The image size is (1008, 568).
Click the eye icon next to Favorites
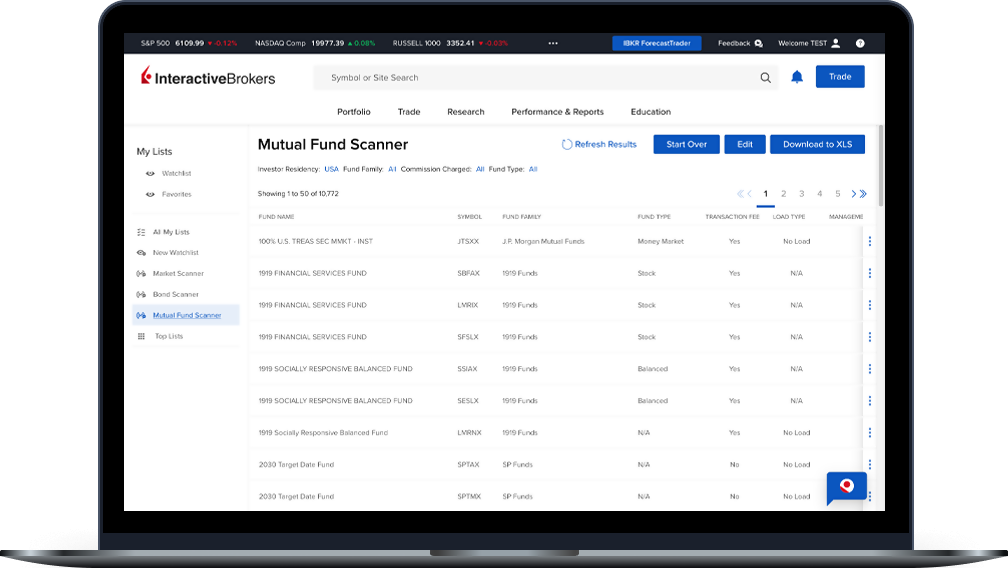(150, 194)
